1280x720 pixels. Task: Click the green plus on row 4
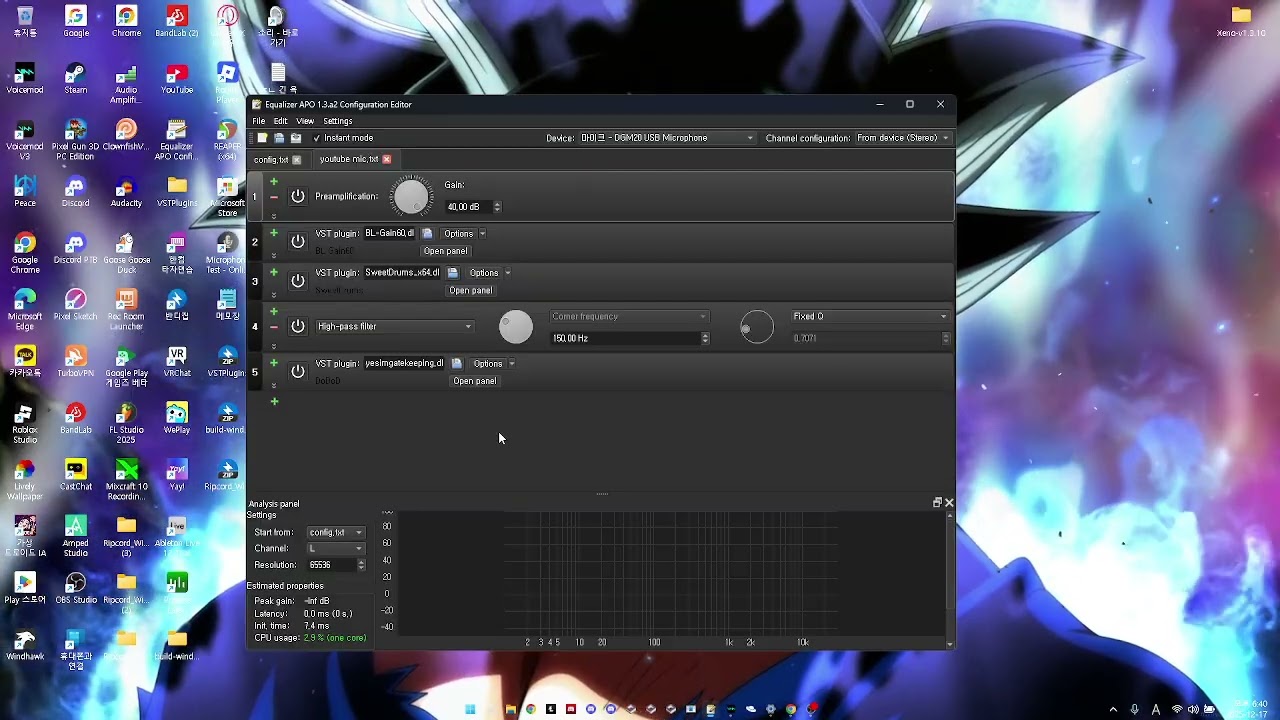pos(274,312)
